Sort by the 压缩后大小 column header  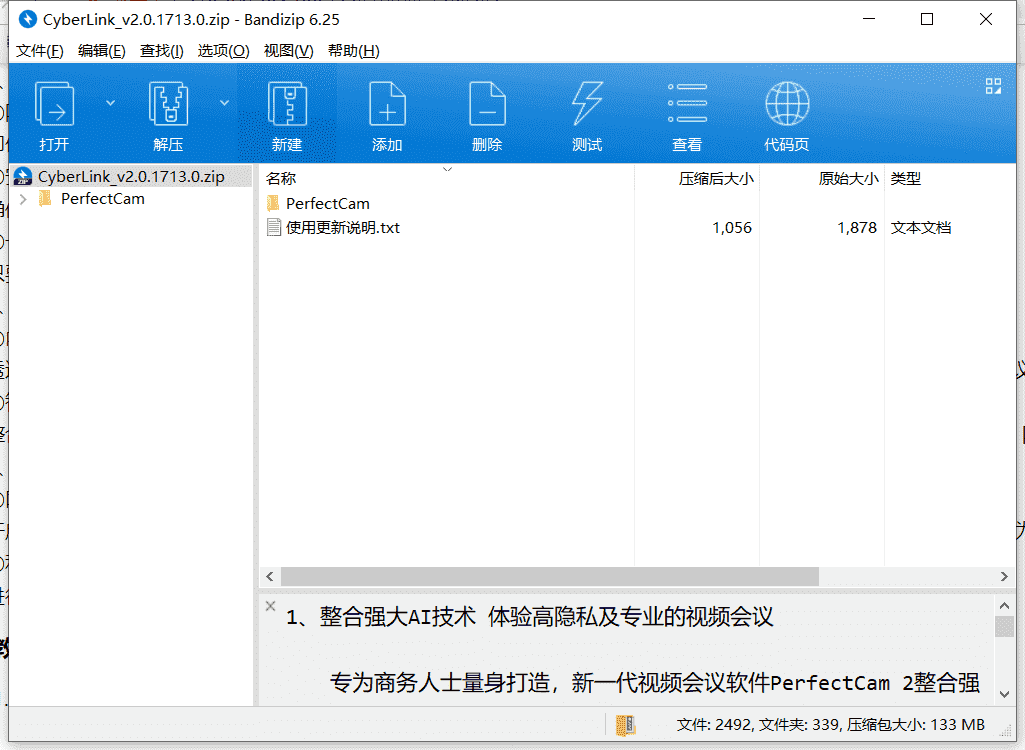716,179
